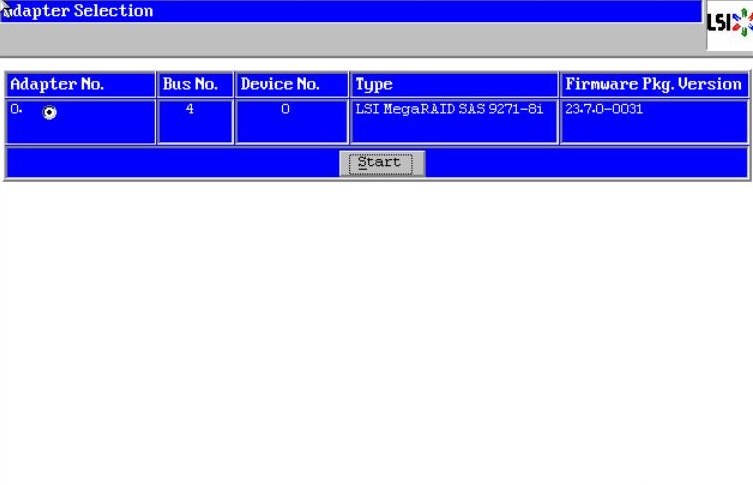The width and height of the screenshot is (753, 485).
Task: Click the Start button
Action: (382, 164)
